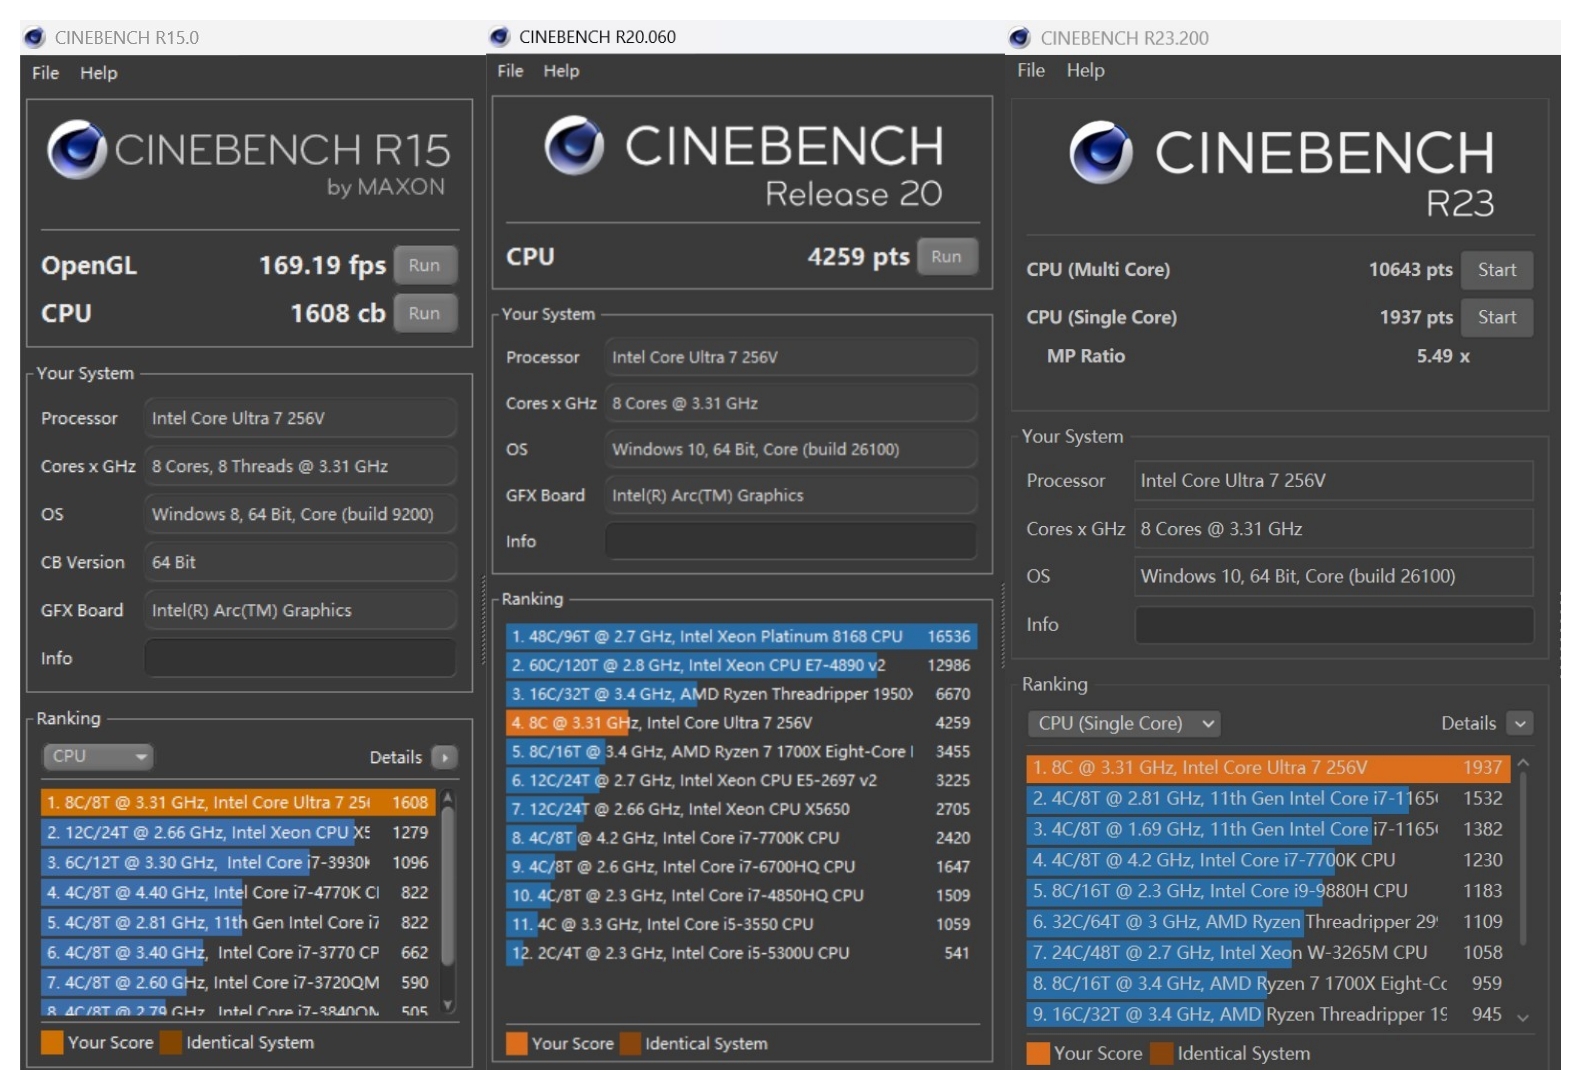
Task: Open the CPU (Single Core) ranking dropdown
Action: click(1123, 724)
